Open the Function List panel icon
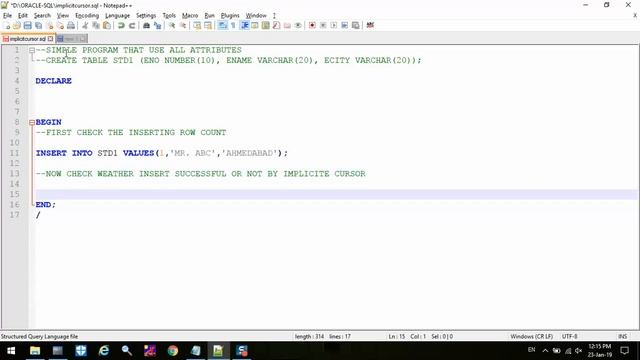Image resolution: width=640 pixels, height=360 pixels. pos(276,25)
